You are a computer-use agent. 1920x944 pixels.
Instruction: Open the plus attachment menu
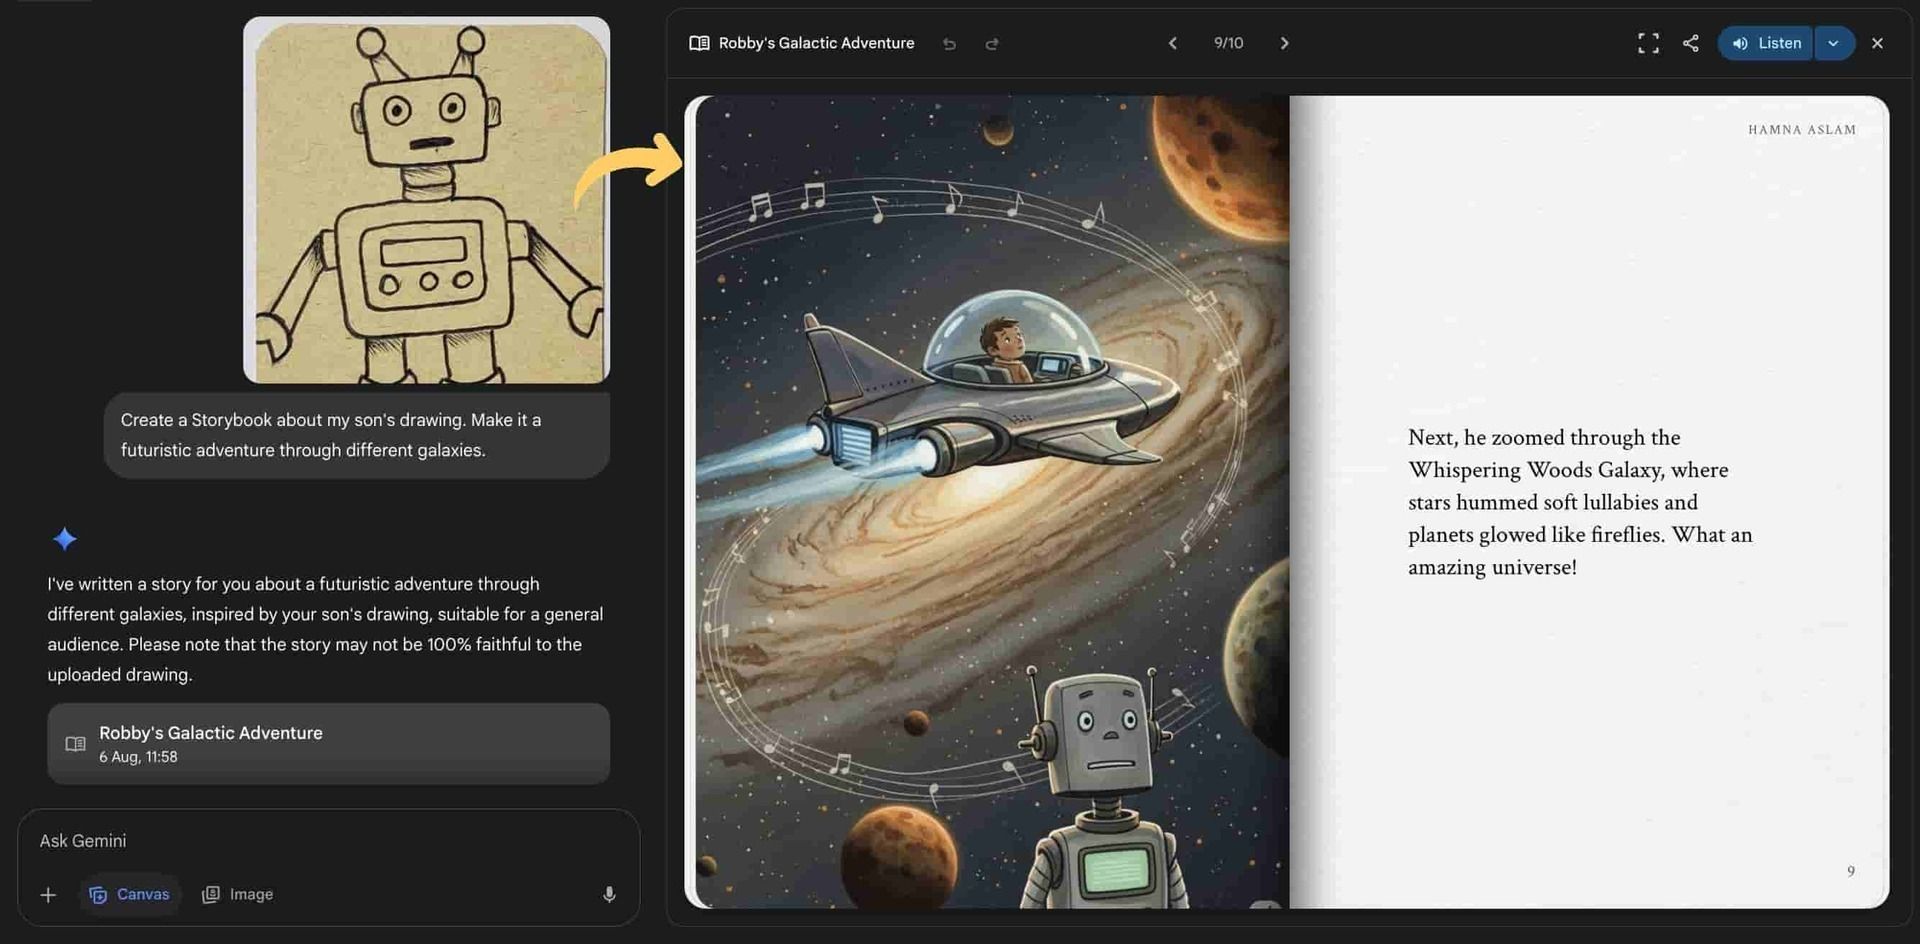(48, 894)
